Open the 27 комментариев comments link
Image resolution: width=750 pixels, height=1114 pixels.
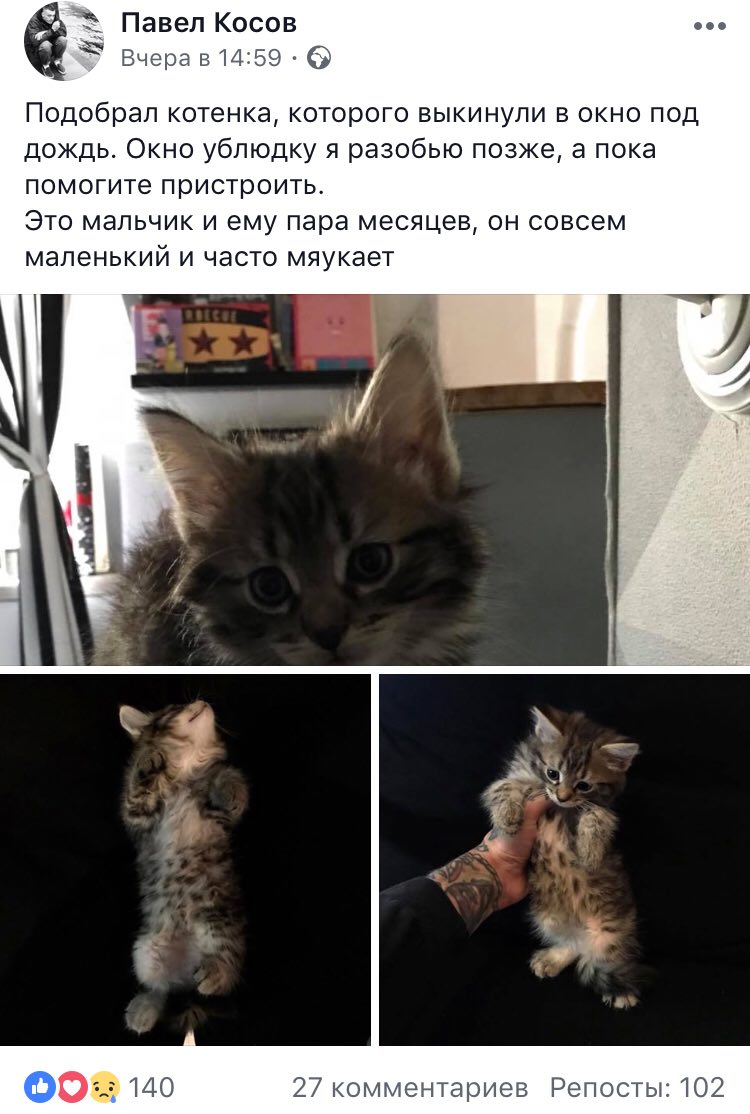[x=410, y=1087]
